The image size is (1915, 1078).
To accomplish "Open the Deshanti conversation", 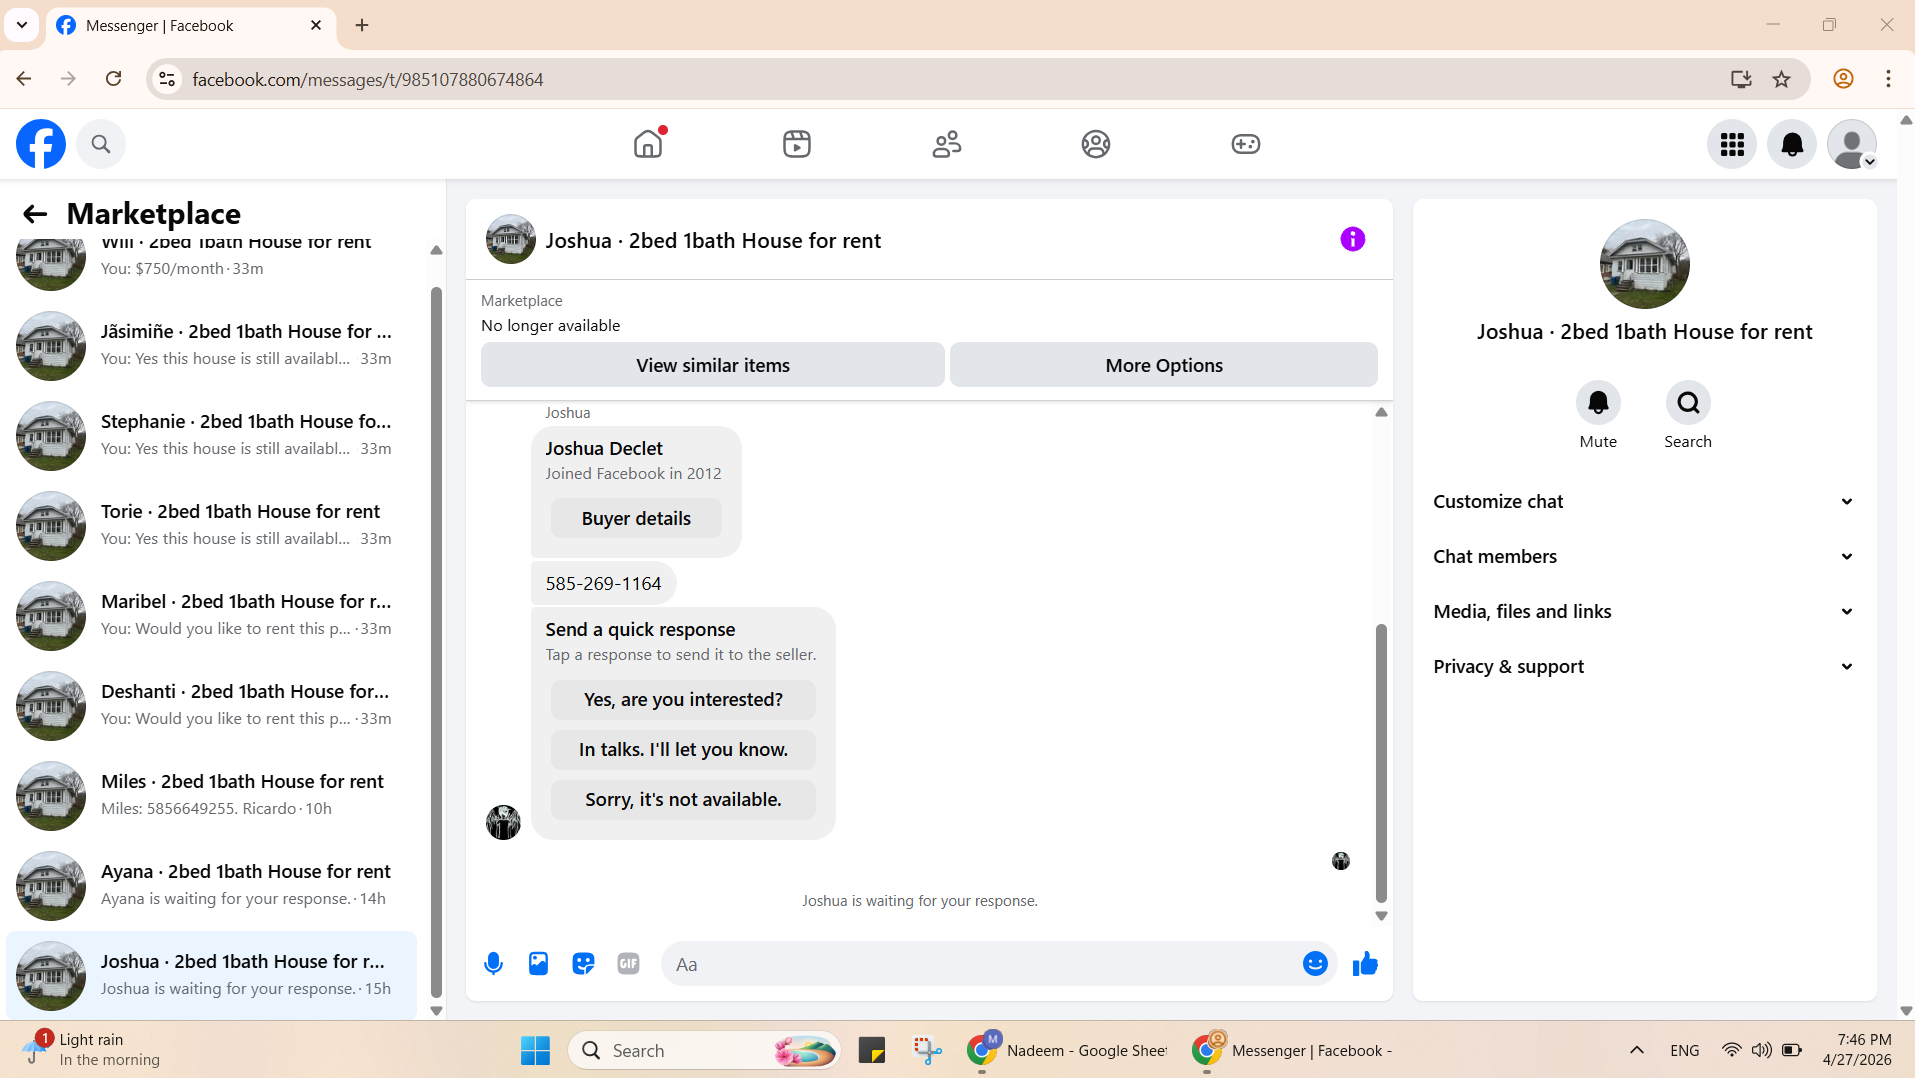I will [x=211, y=705].
